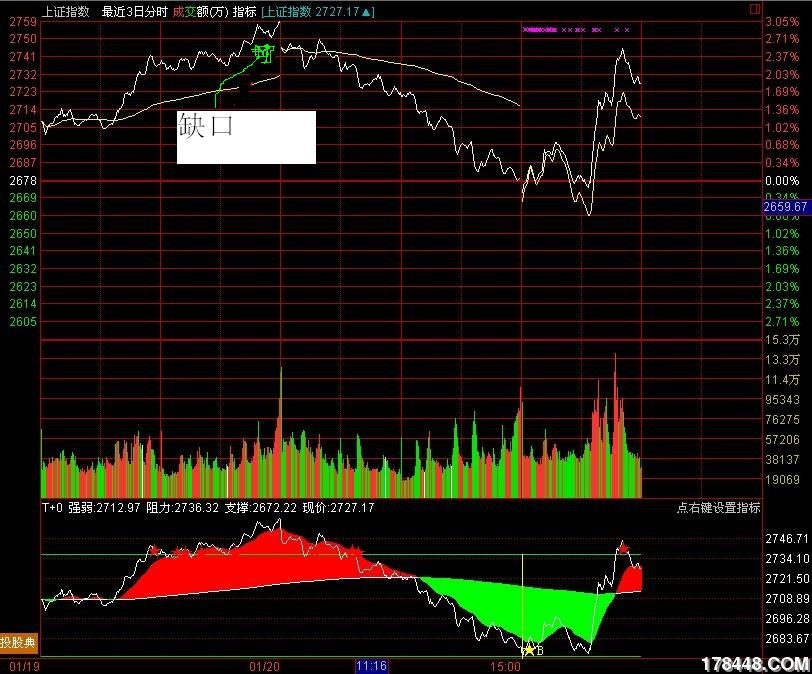Select the 上证指数 title label
812x674 pixels.
(x=66, y=12)
